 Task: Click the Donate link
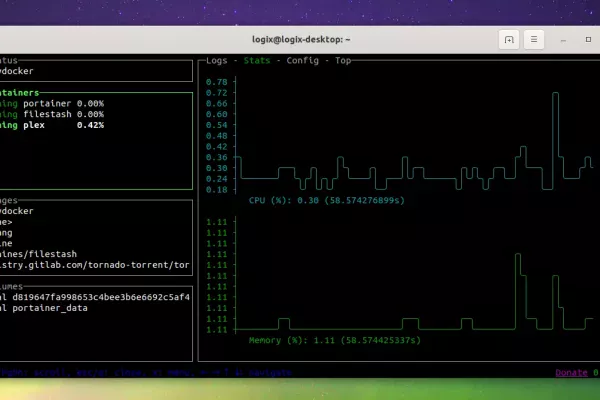571,372
